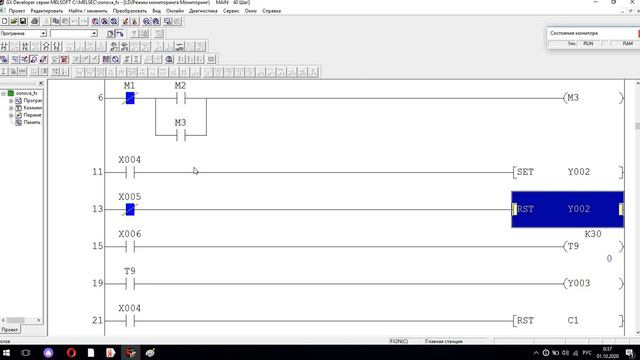Insert an application instruction from ladder toolbar

tap(57, 46)
